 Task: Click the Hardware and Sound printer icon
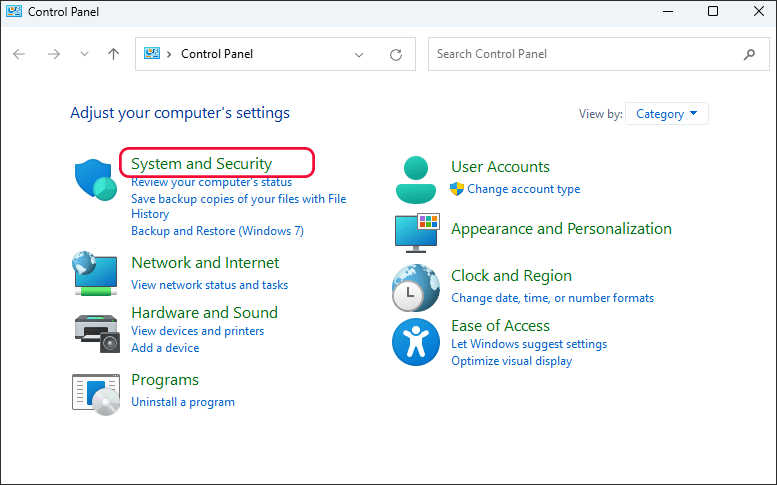(x=96, y=331)
